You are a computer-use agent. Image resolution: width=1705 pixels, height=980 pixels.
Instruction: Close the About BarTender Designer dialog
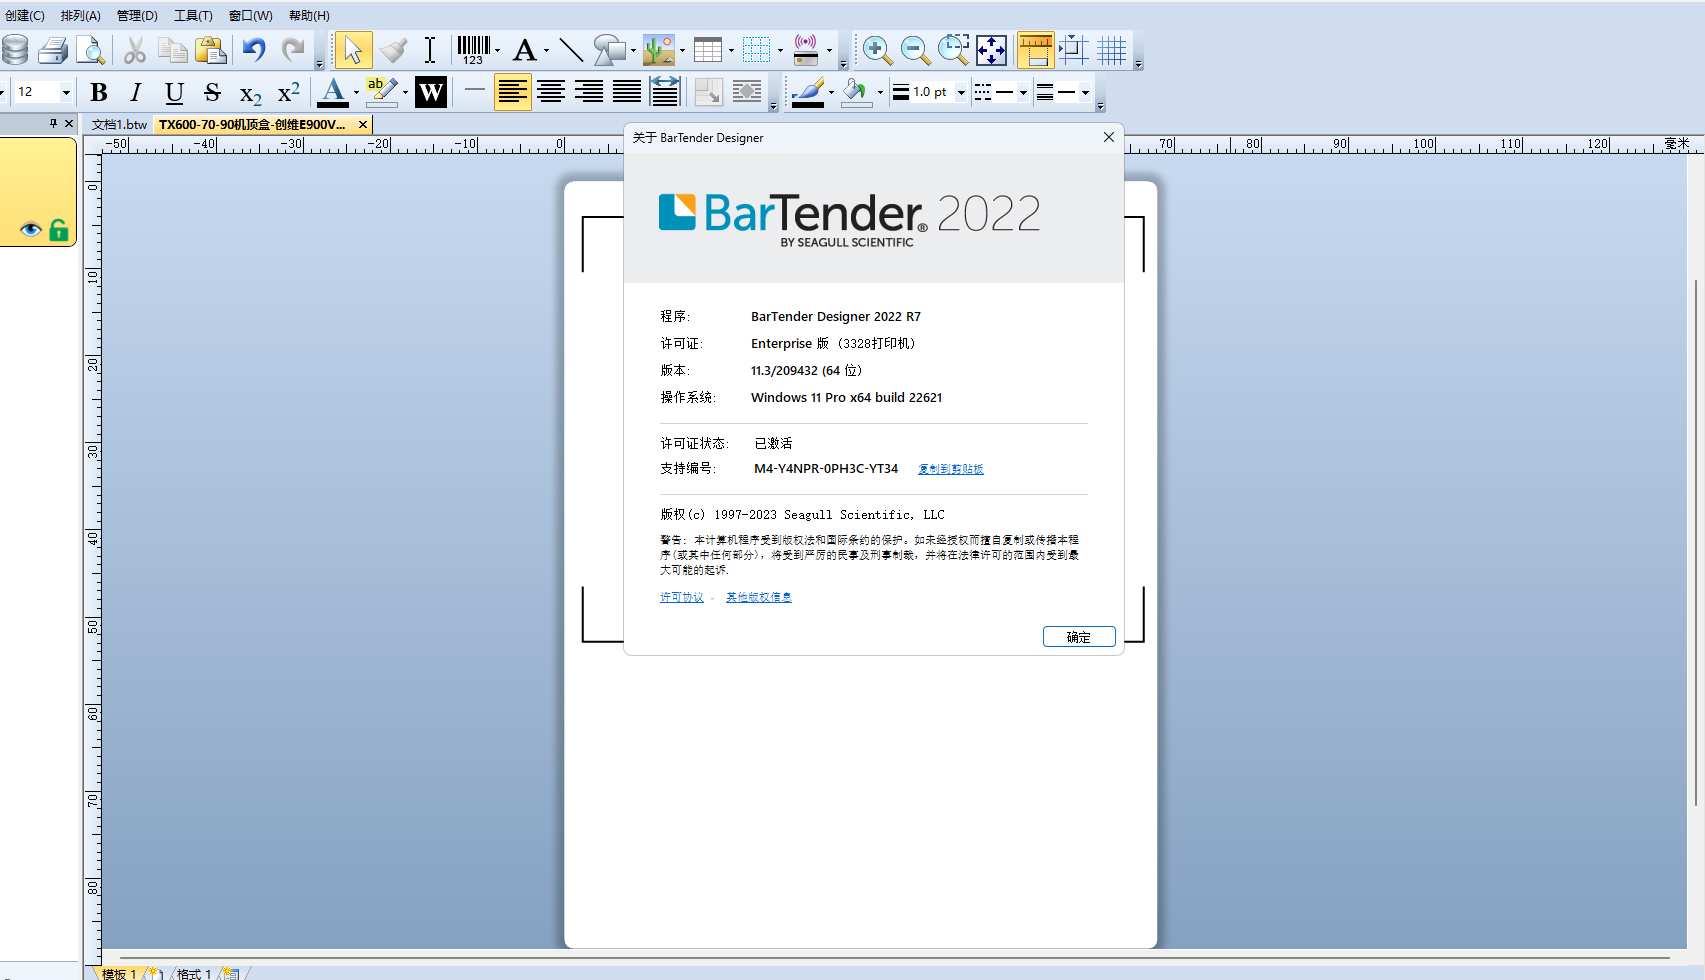[x=1108, y=137]
